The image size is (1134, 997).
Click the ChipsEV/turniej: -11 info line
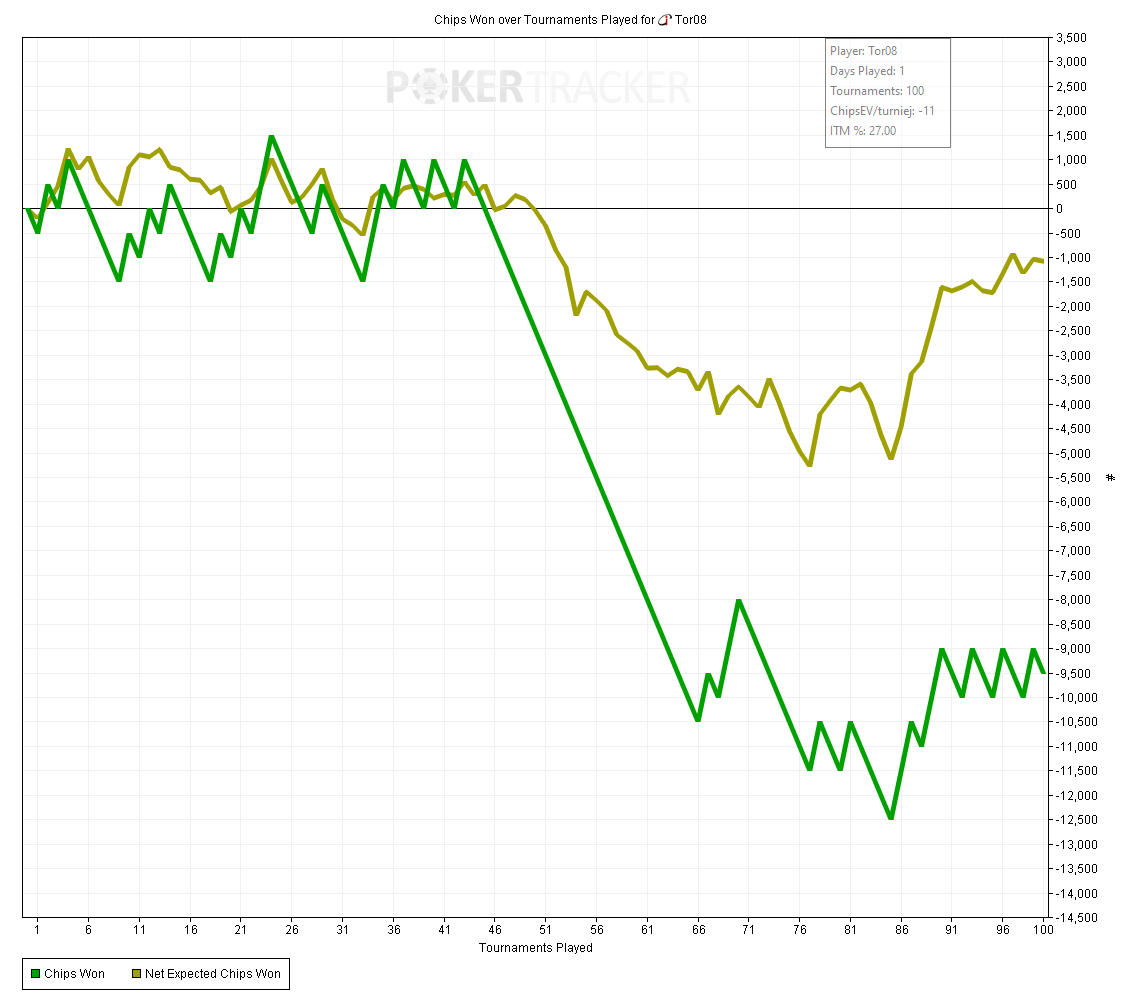coord(882,111)
